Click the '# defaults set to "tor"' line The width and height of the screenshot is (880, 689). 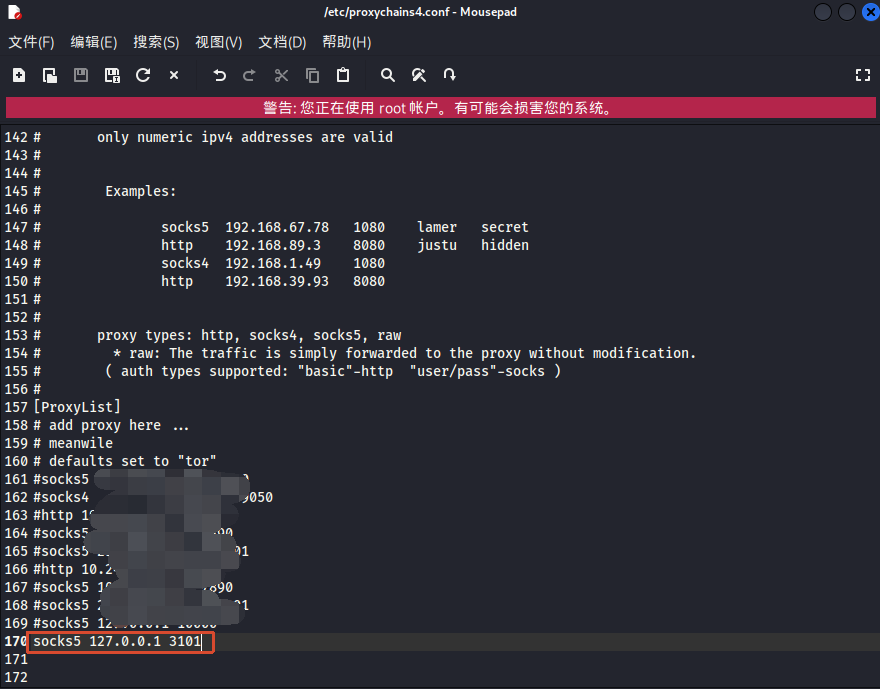[125, 461]
